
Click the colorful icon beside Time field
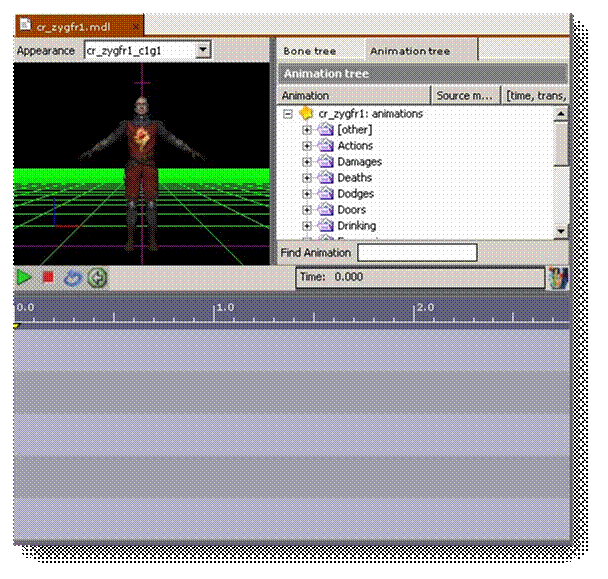(558, 278)
